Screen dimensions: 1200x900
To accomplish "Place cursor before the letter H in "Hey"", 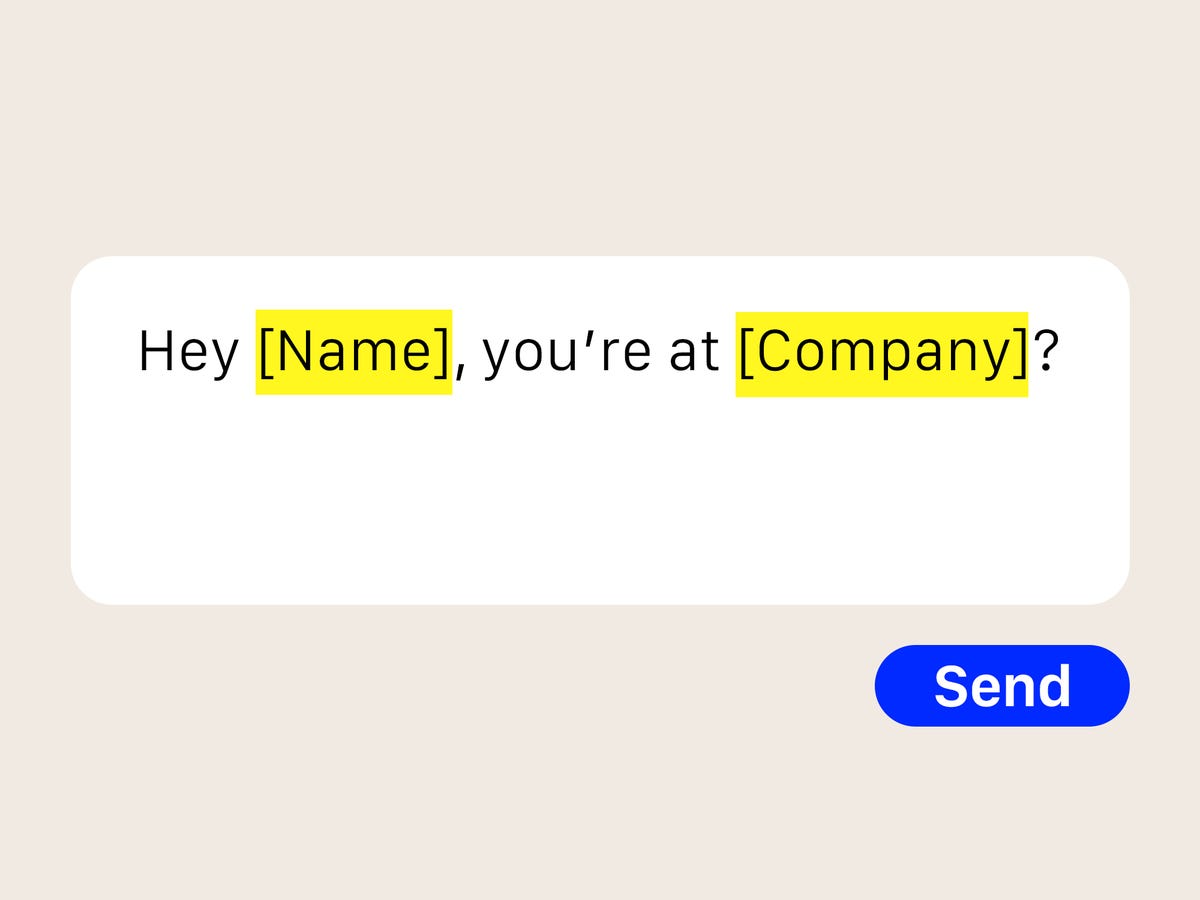I will tap(139, 352).
